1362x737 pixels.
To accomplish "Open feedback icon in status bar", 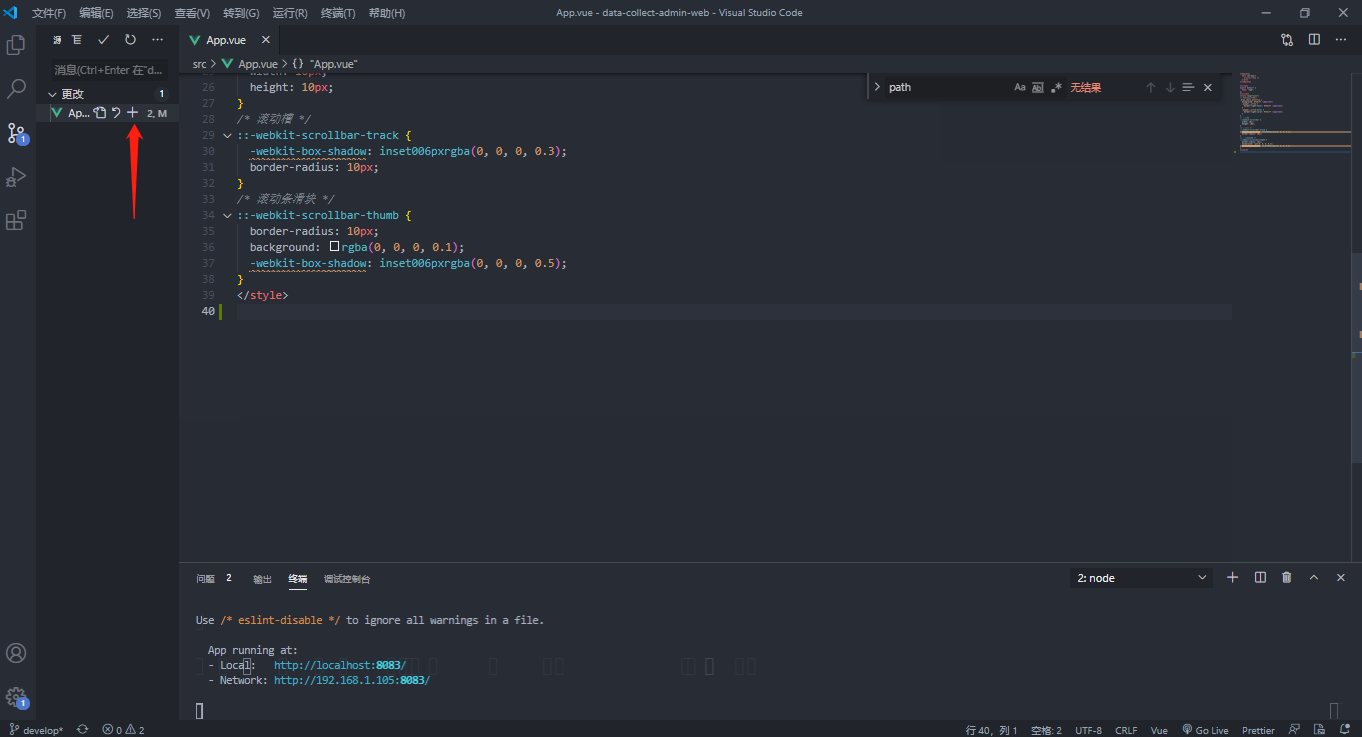I will click(x=1295, y=730).
